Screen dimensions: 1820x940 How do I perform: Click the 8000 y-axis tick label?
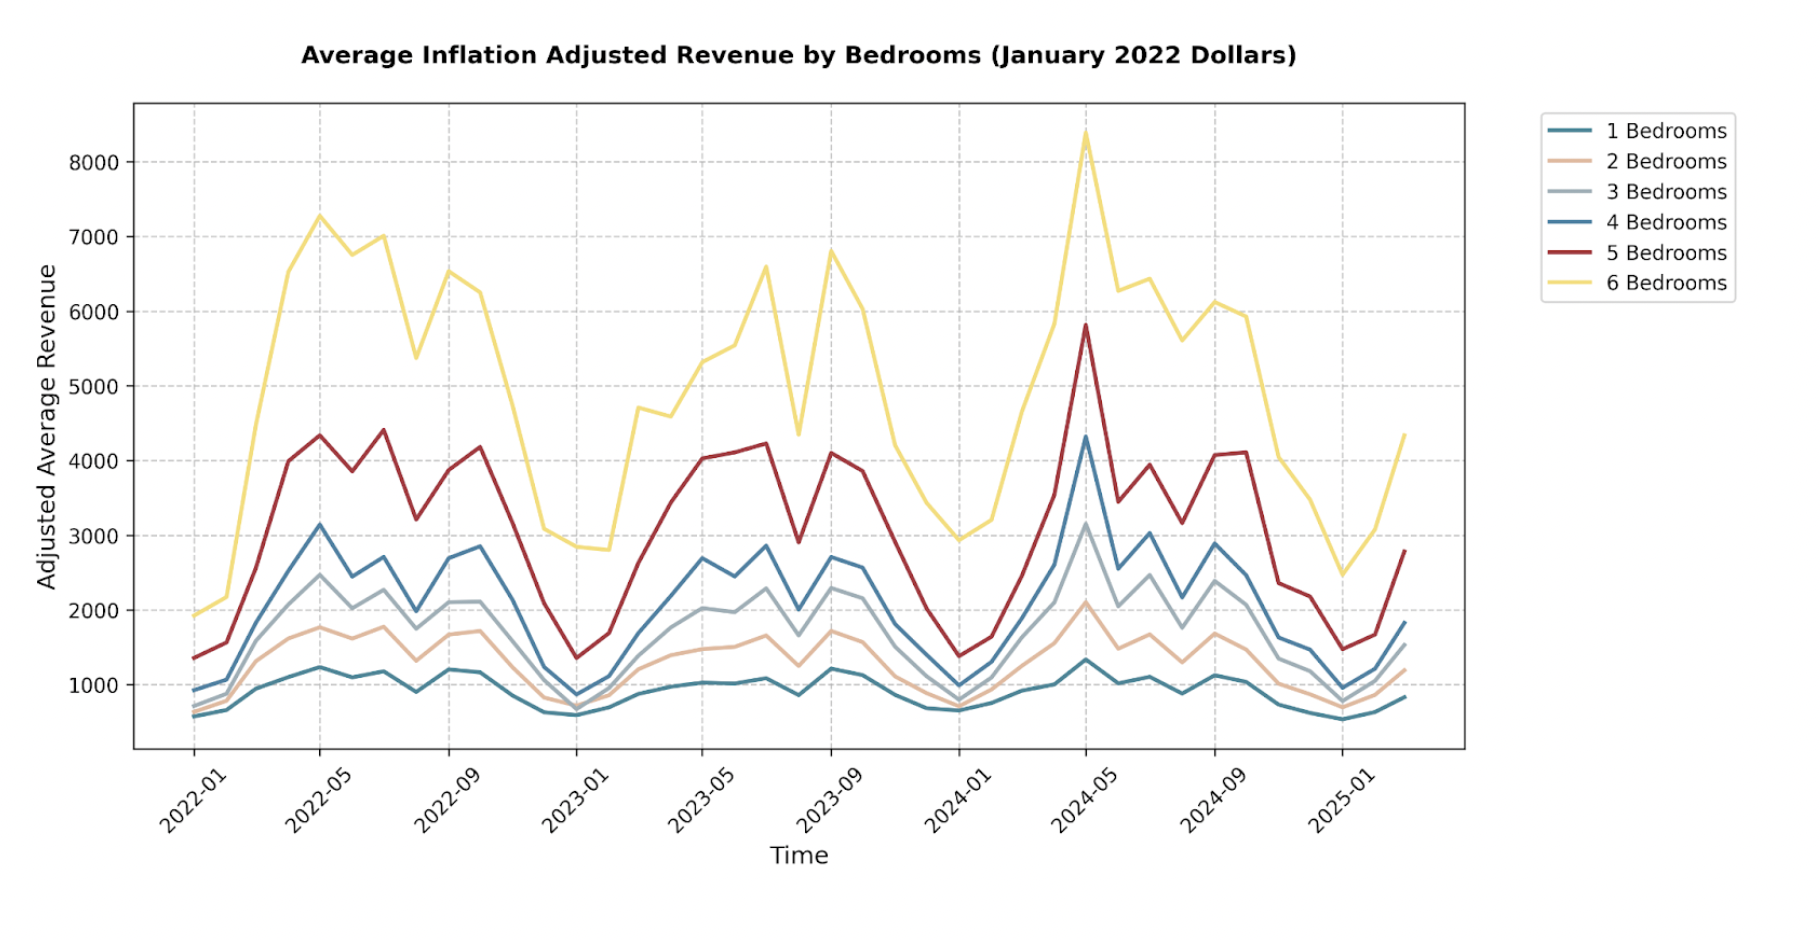93,163
